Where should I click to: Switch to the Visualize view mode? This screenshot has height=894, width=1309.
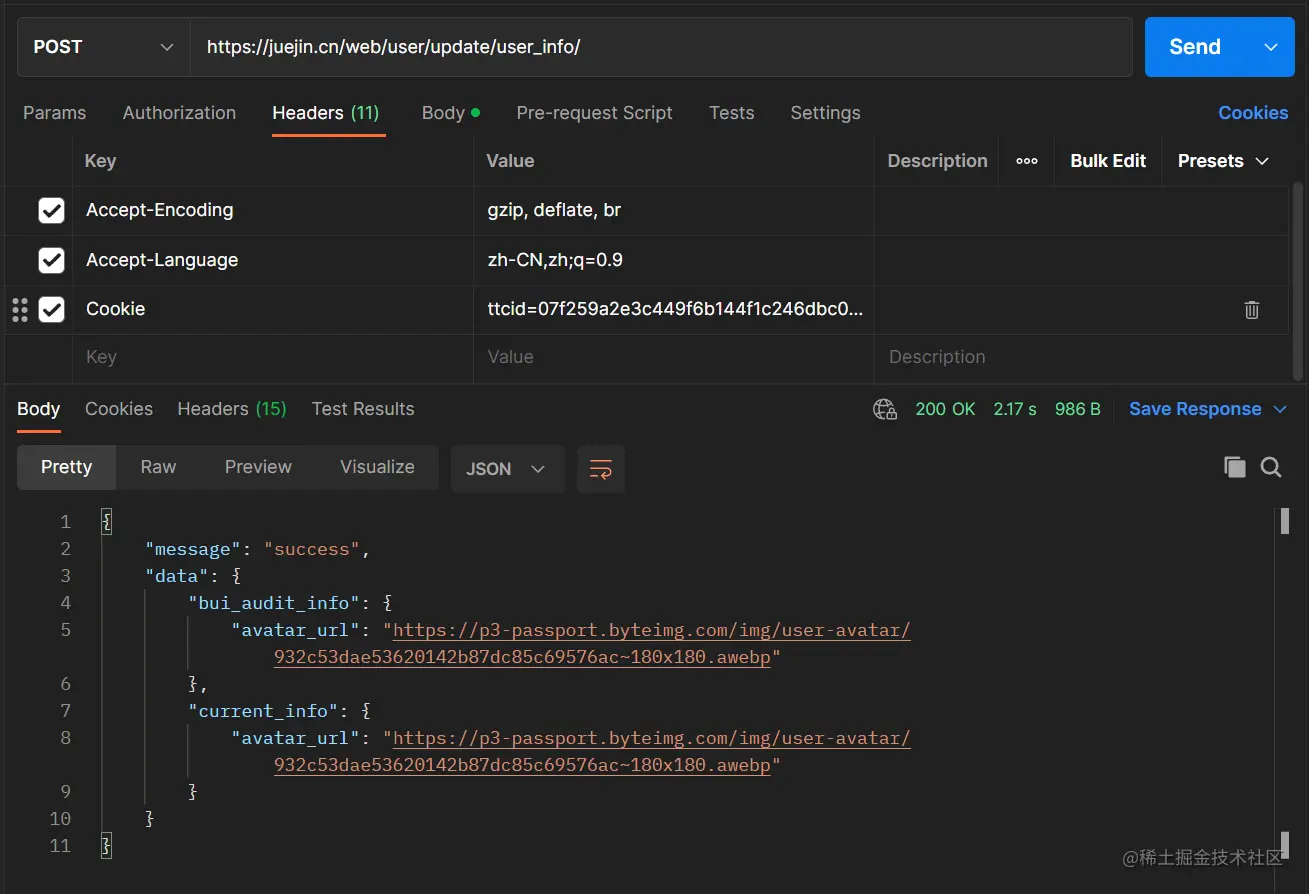[x=377, y=467]
